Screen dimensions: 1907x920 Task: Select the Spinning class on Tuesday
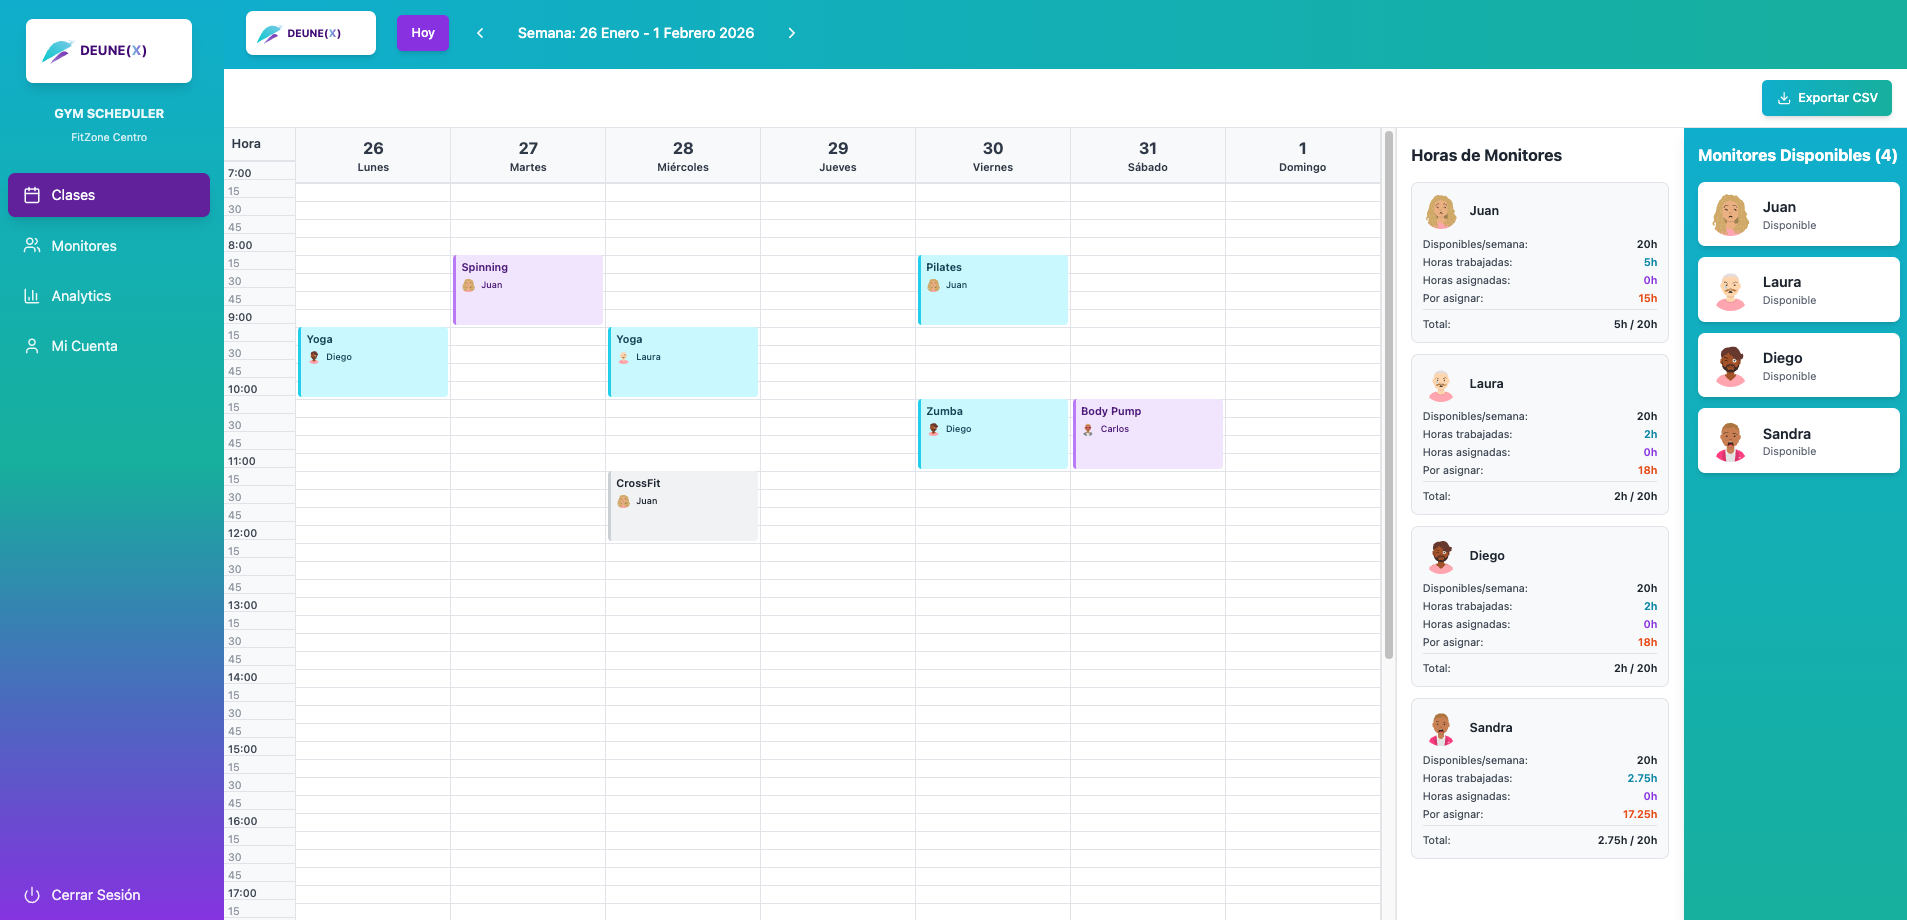[528, 290]
